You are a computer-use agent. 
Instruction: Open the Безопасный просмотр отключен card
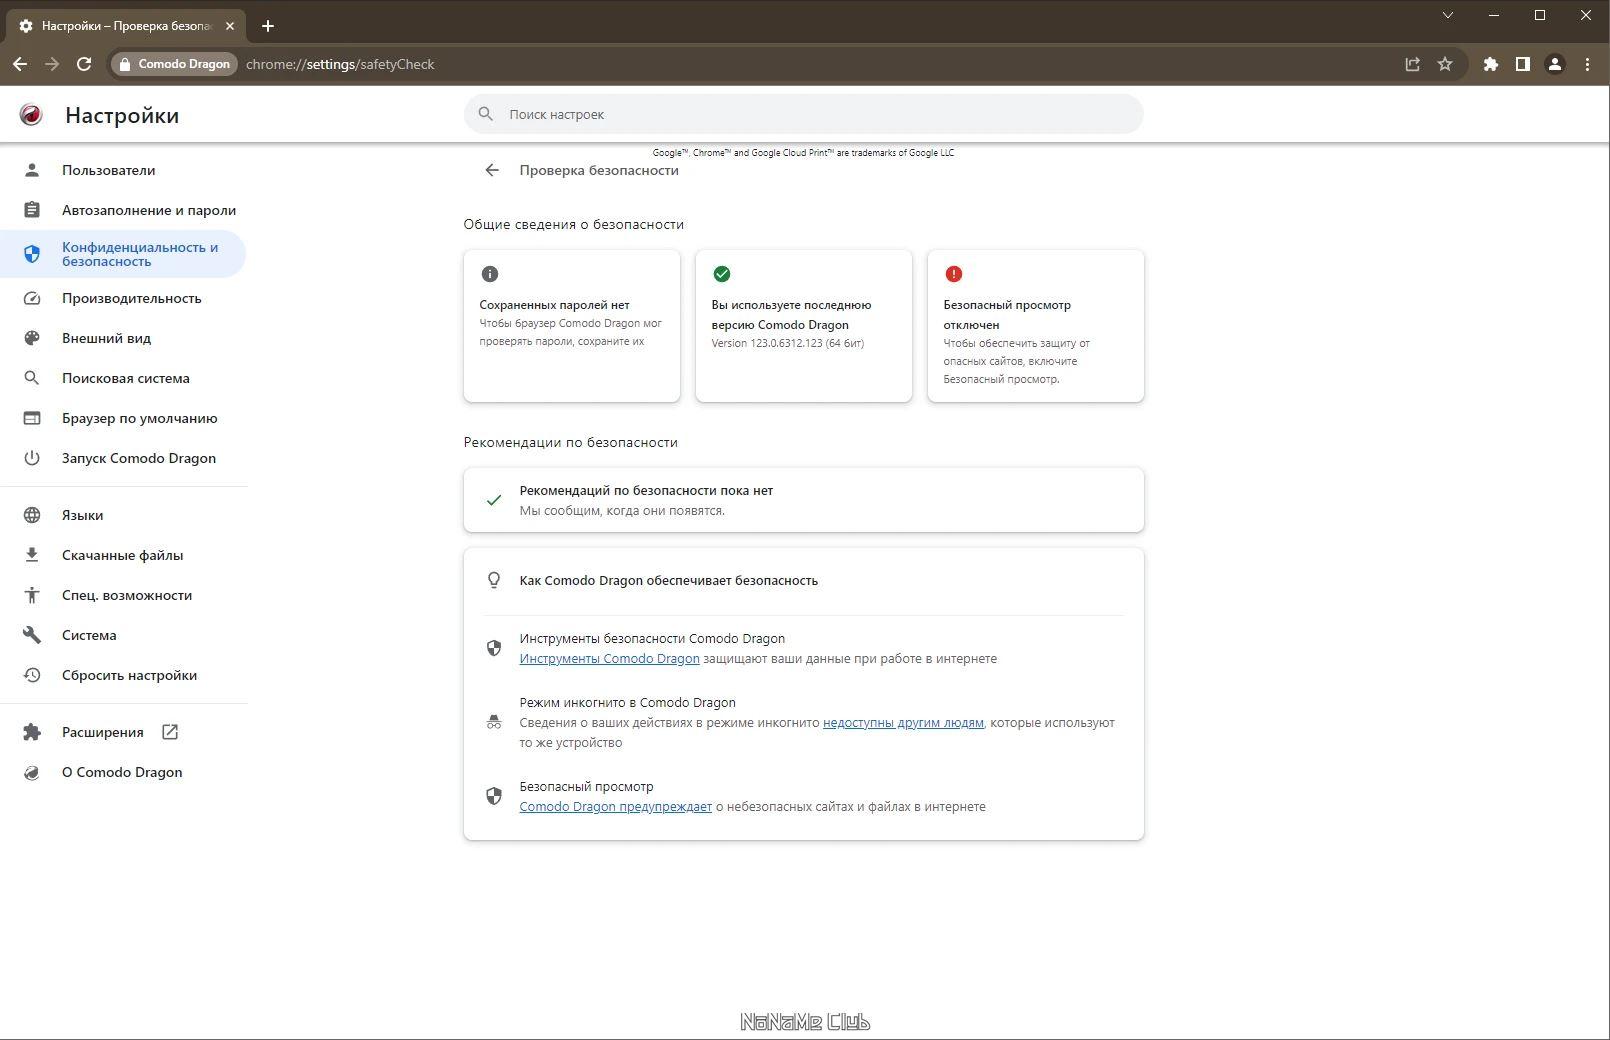pos(1036,326)
